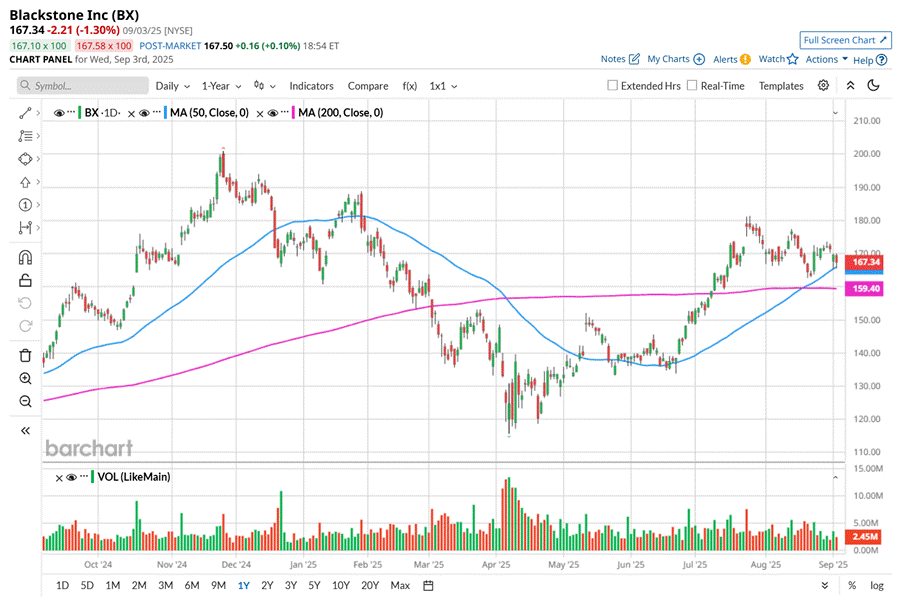Toggle visibility of VOL study
Image resolution: width=902 pixels, height=599 pixels.
click(x=71, y=477)
